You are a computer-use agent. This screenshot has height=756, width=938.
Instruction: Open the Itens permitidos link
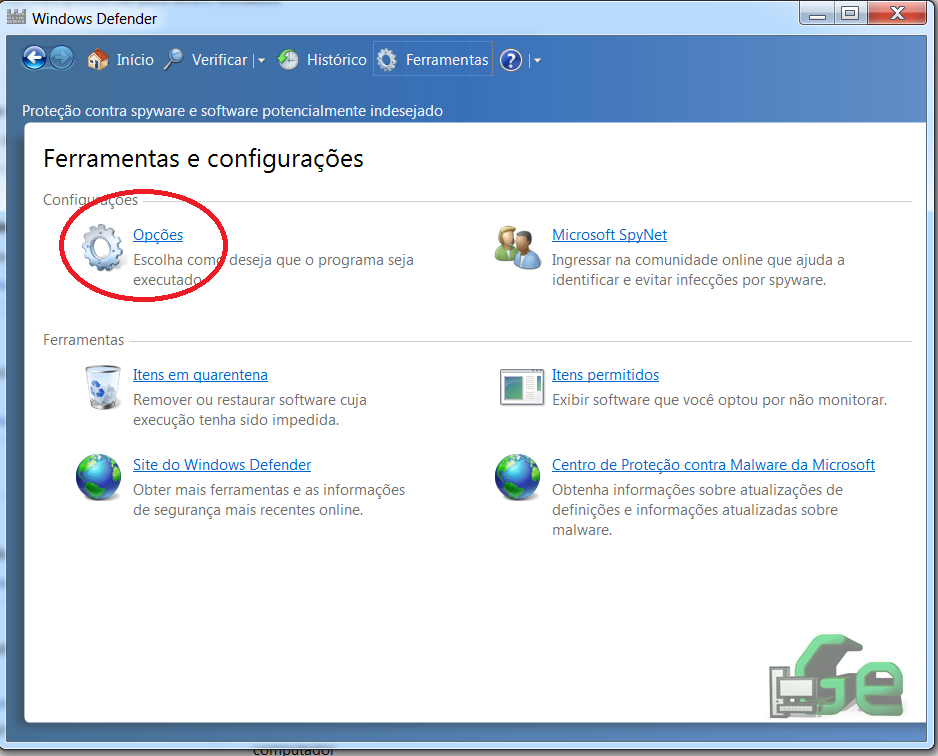(x=605, y=374)
